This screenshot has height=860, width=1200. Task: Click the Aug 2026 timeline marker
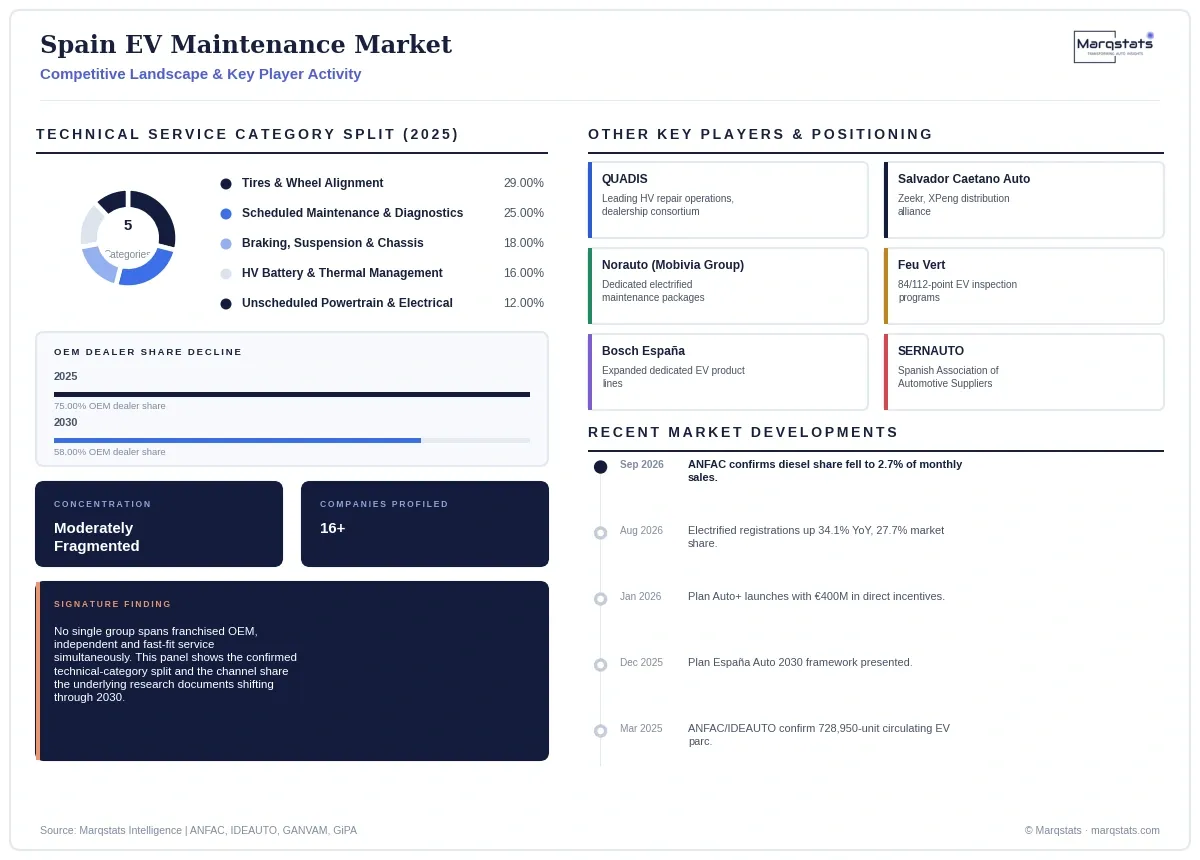(x=600, y=533)
